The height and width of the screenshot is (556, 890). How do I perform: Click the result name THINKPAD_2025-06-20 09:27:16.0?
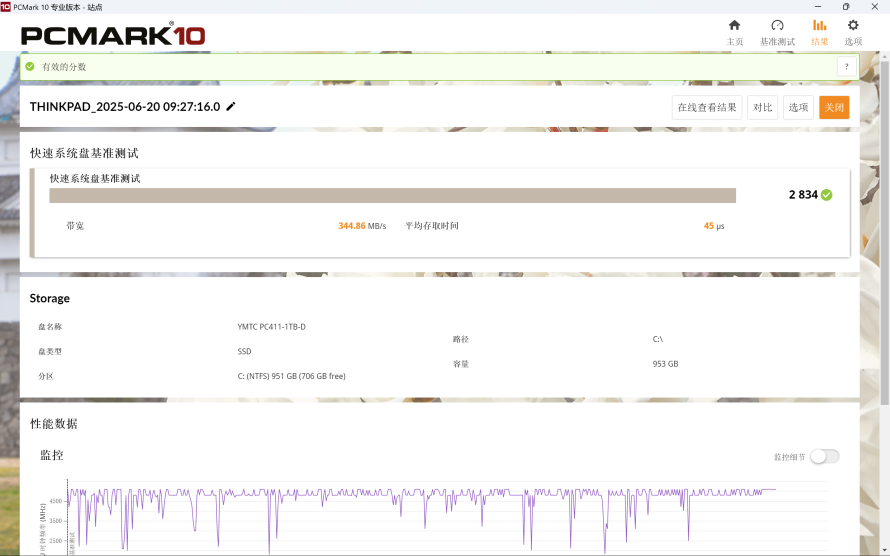(x=125, y=107)
